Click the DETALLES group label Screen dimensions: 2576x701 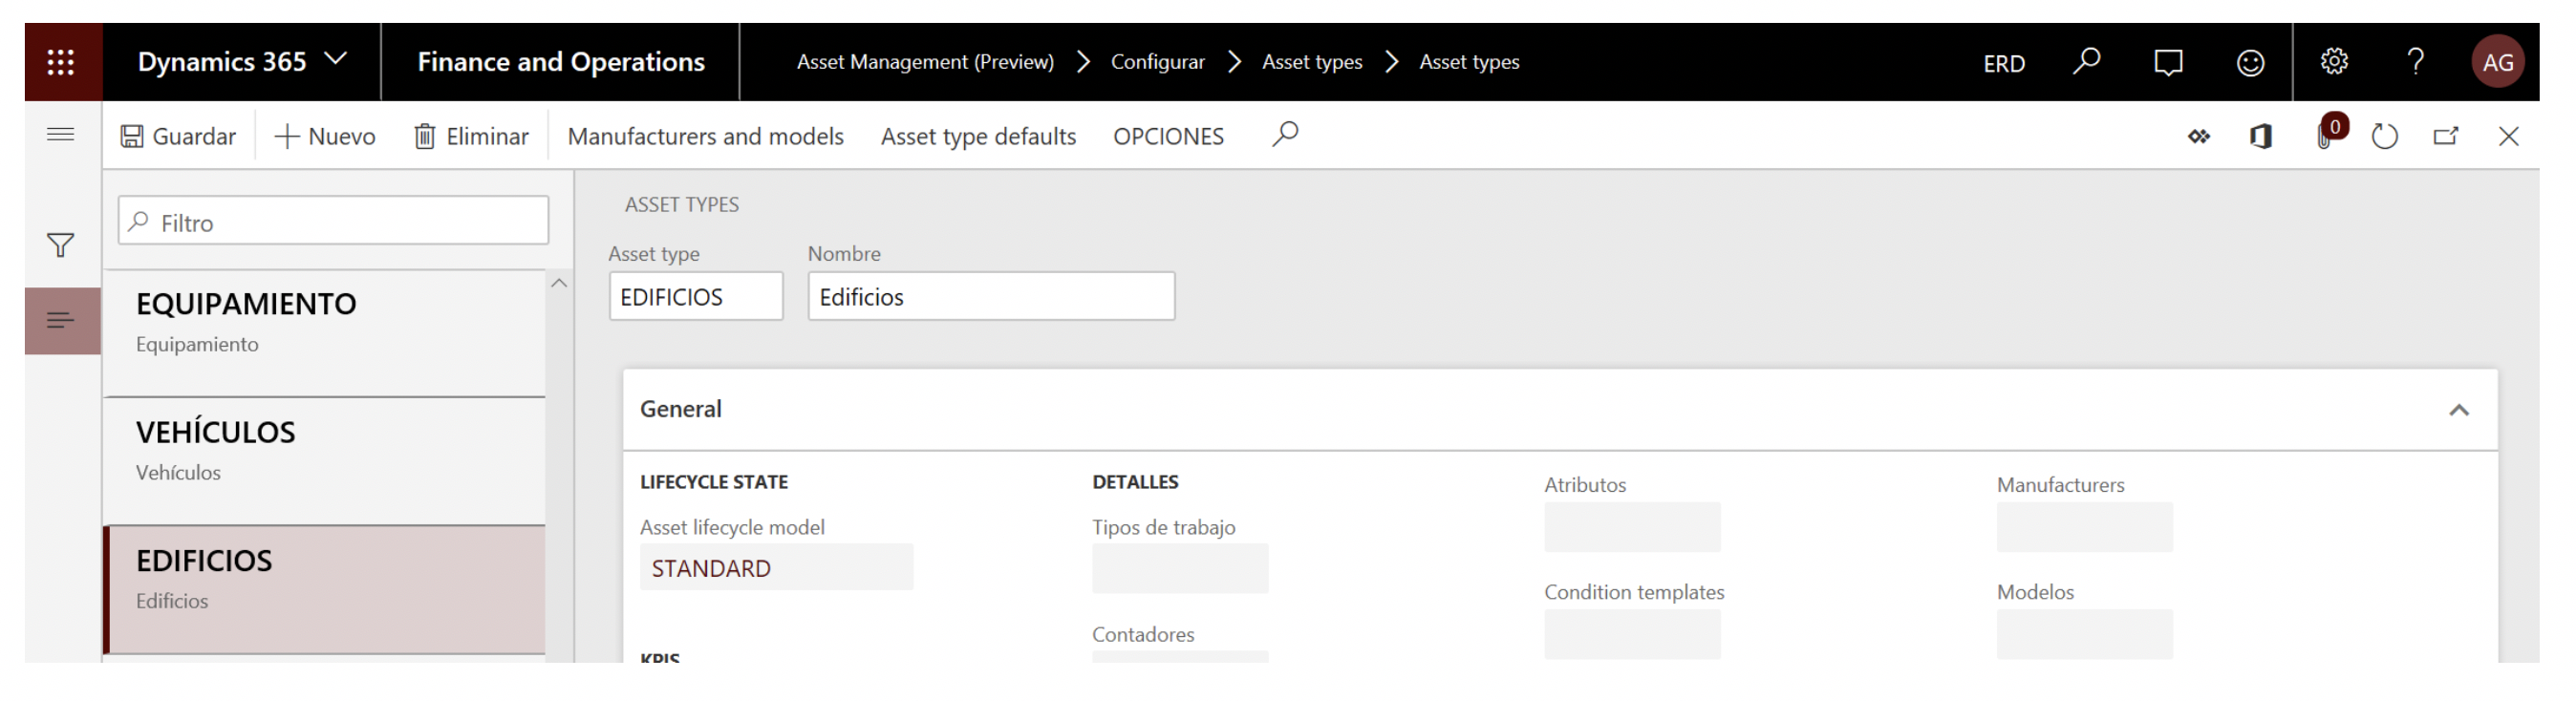(x=1135, y=482)
